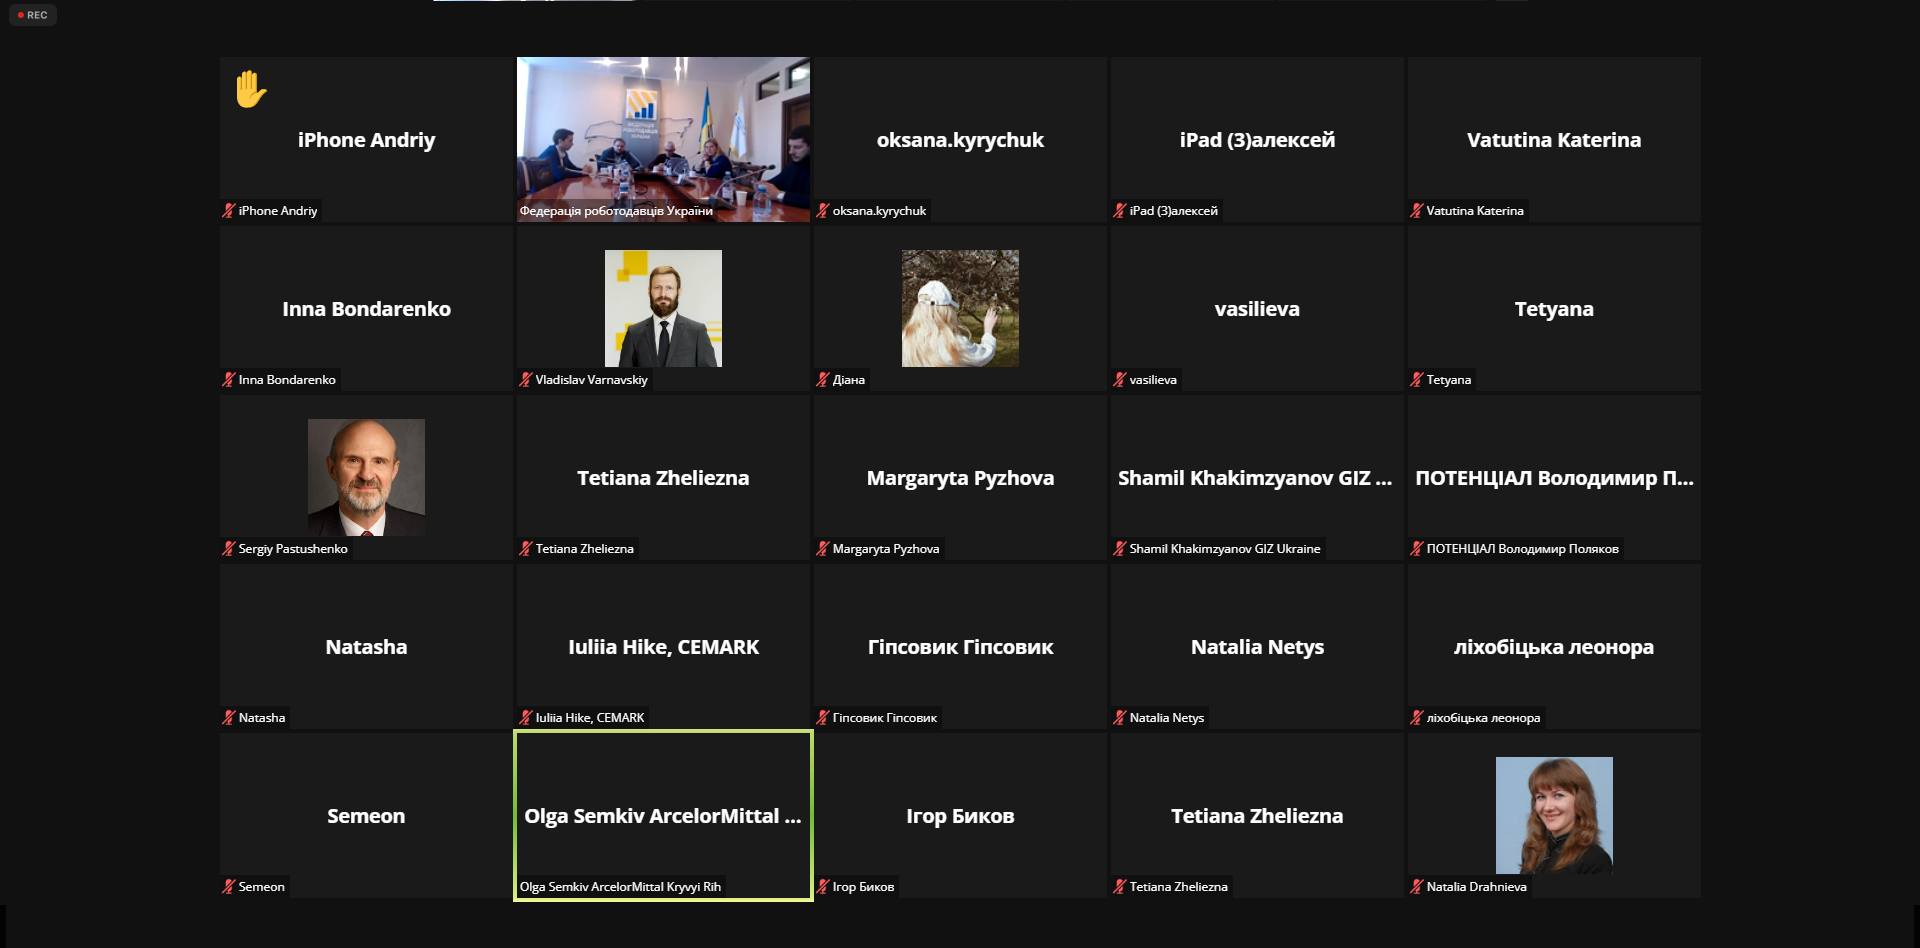Click the raised hand icon on iPhone Andriy's tile
The height and width of the screenshot is (948, 1920).
[250, 89]
